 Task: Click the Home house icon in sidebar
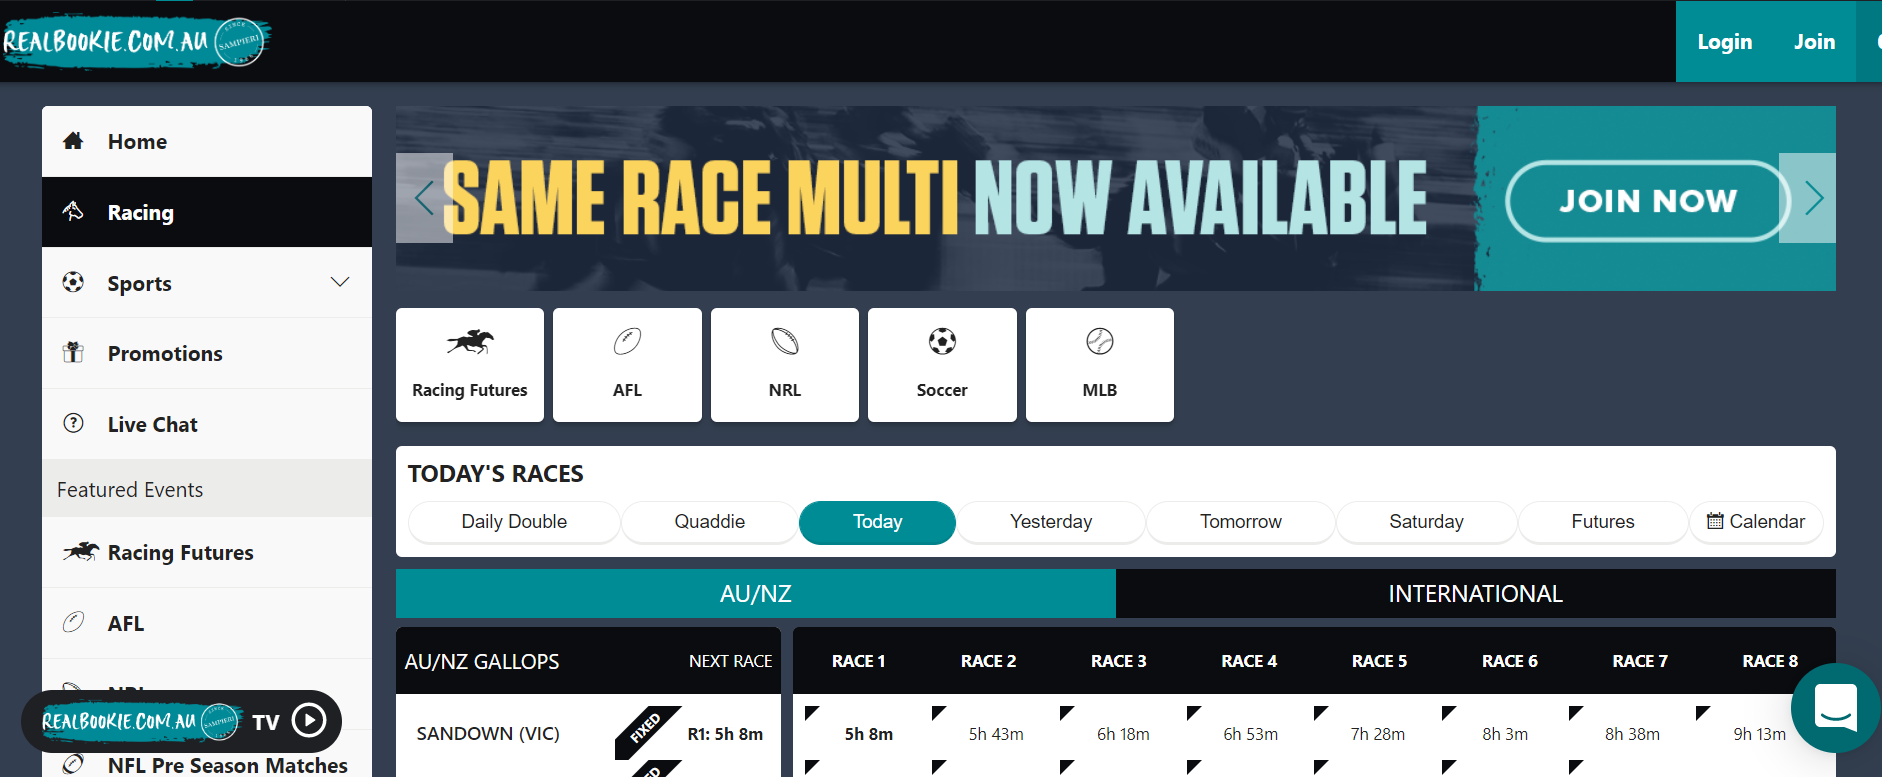click(x=73, y=141)
